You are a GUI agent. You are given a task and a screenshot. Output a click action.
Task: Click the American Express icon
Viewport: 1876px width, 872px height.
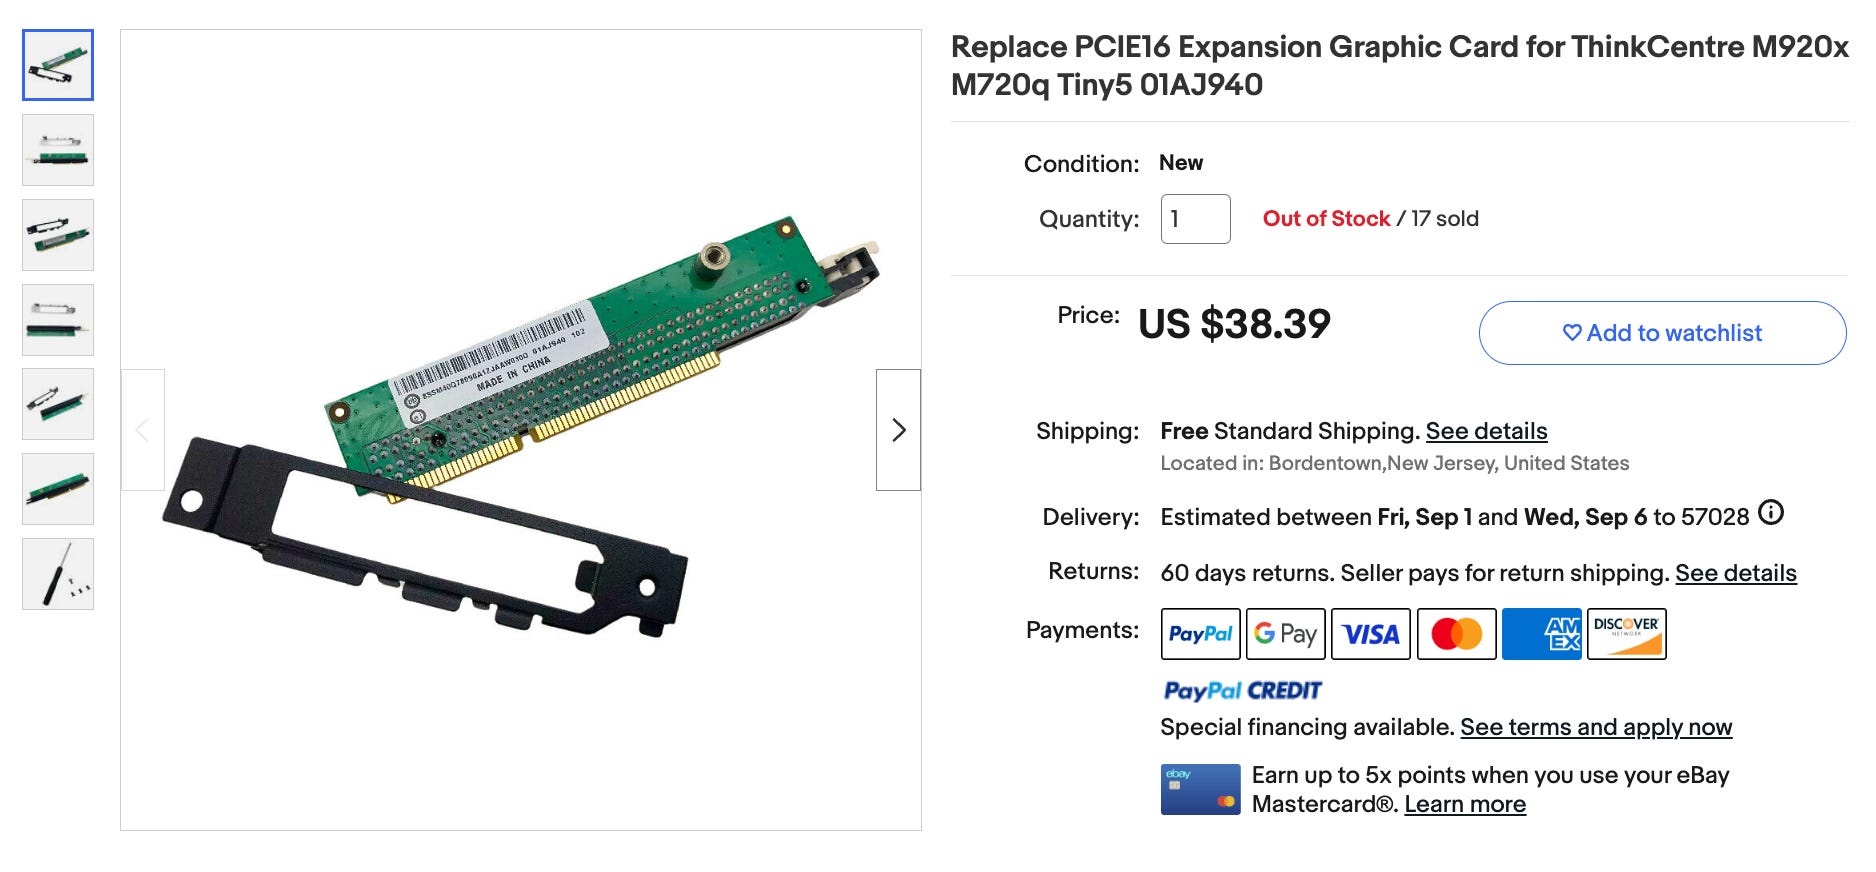(x=1541, y=634)
